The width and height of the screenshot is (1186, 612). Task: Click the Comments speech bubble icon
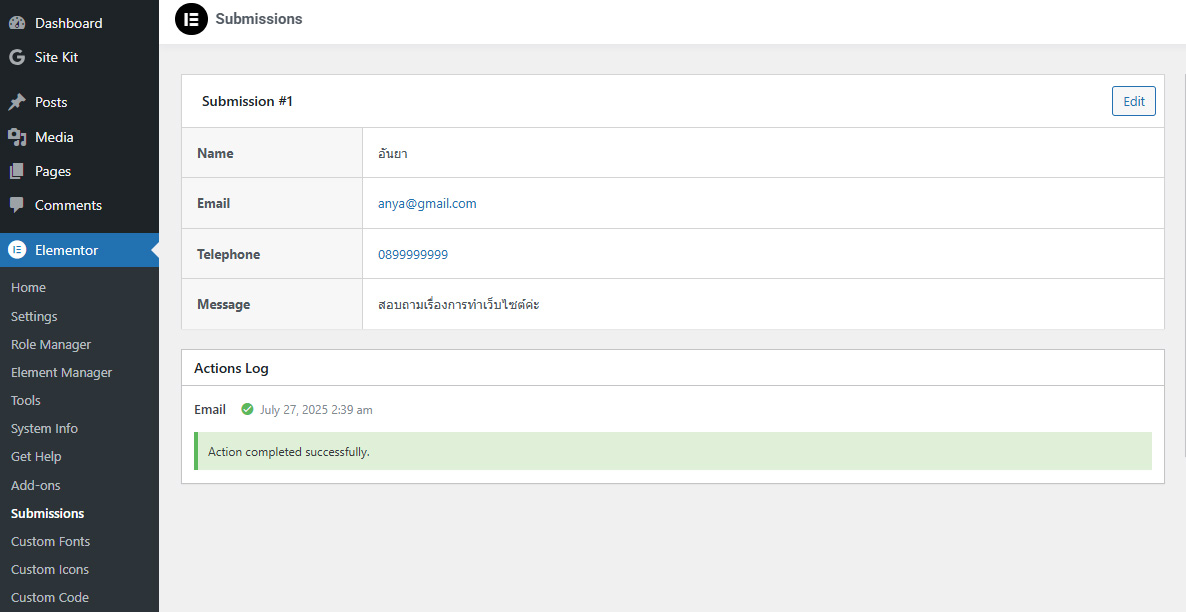[x=17, y=205]
